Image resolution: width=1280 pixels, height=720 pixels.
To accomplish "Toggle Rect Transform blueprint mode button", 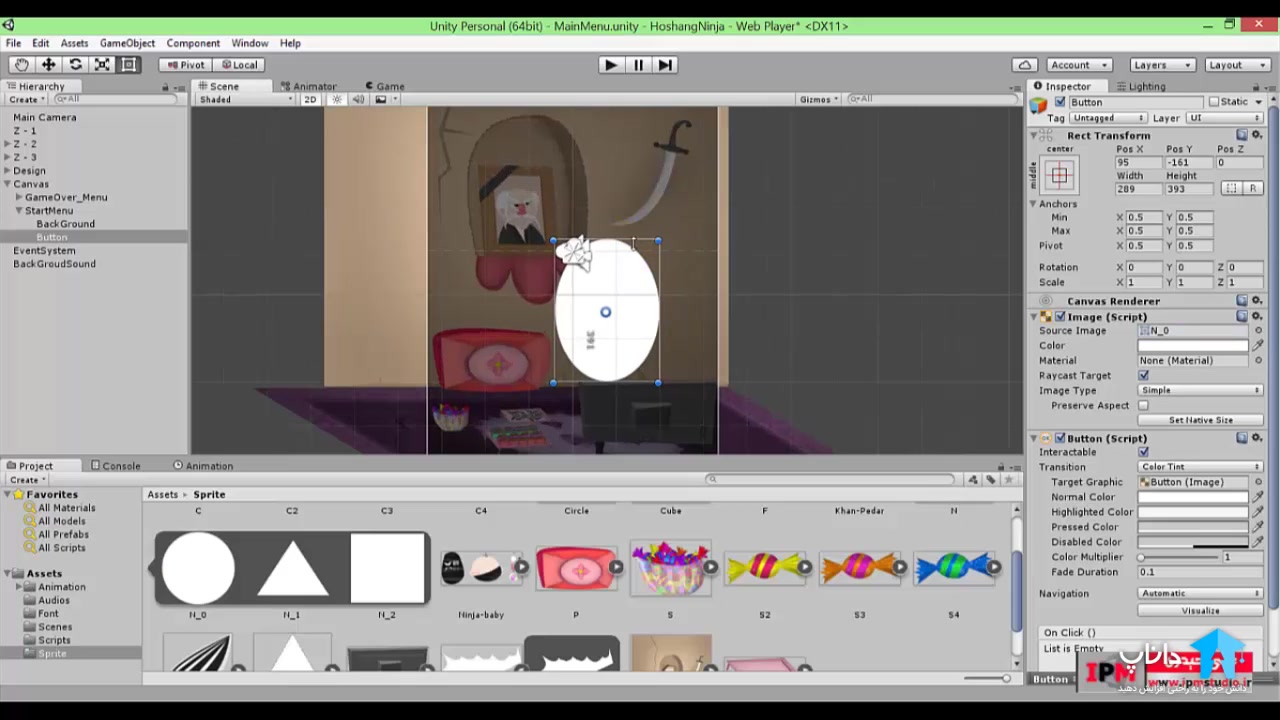I will click(x=1231, y=189).
